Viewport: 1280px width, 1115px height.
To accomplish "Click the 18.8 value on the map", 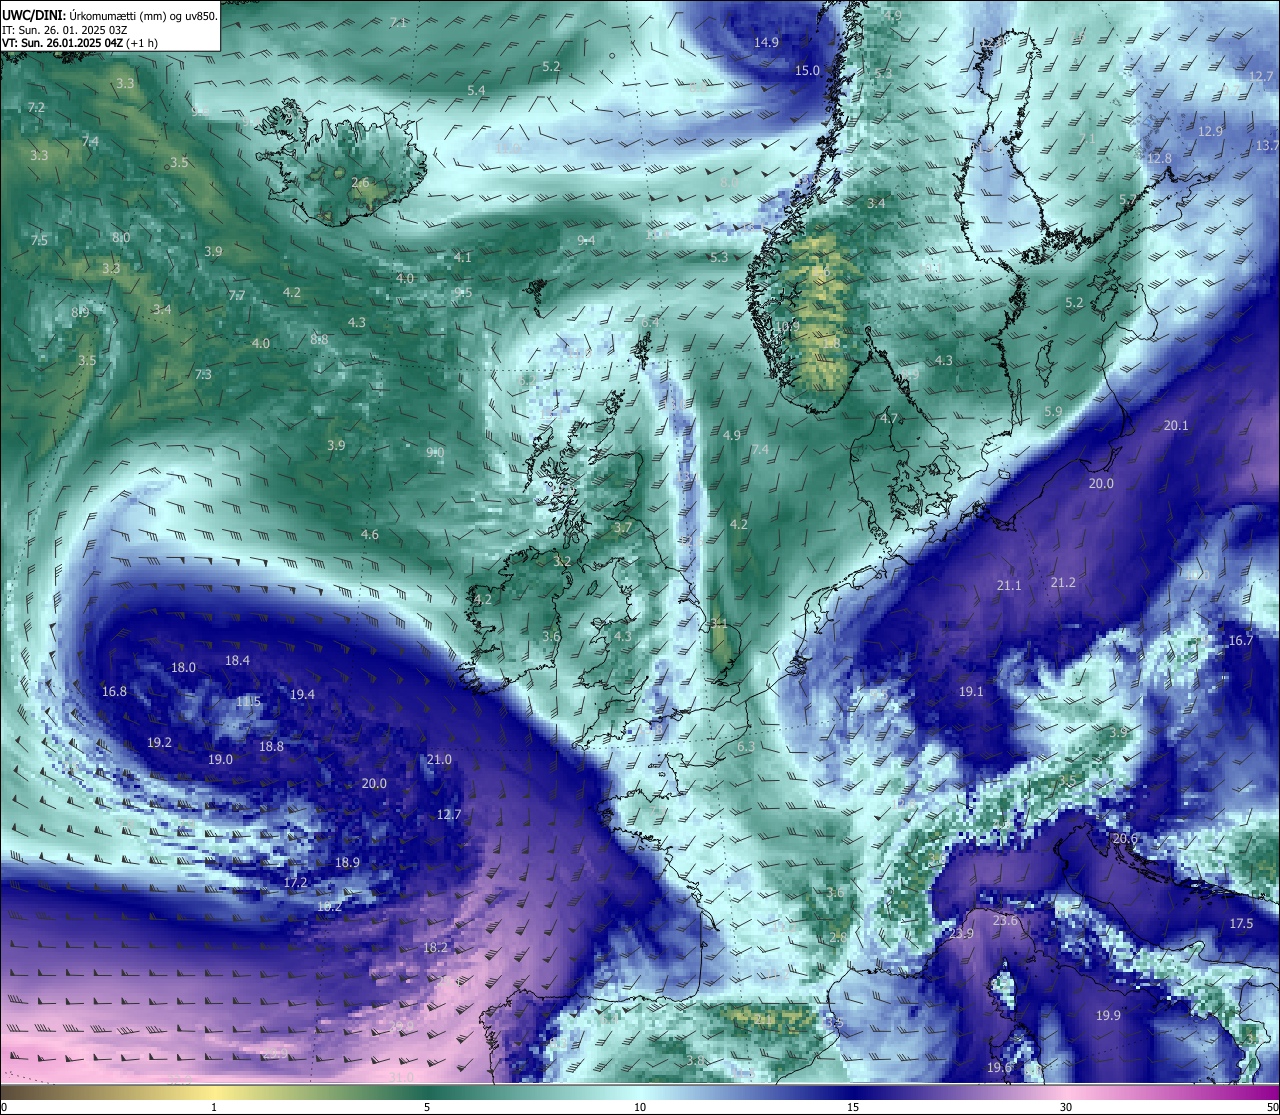I will coord(271,747).
